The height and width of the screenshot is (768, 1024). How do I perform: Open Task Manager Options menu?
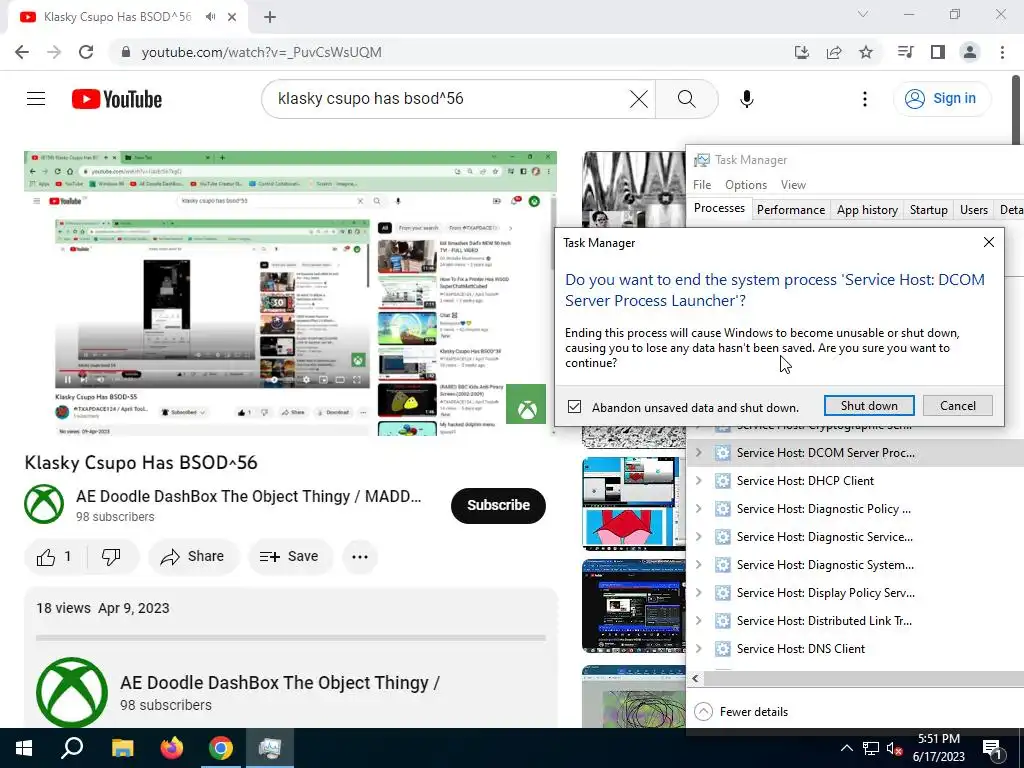[746, 185]
